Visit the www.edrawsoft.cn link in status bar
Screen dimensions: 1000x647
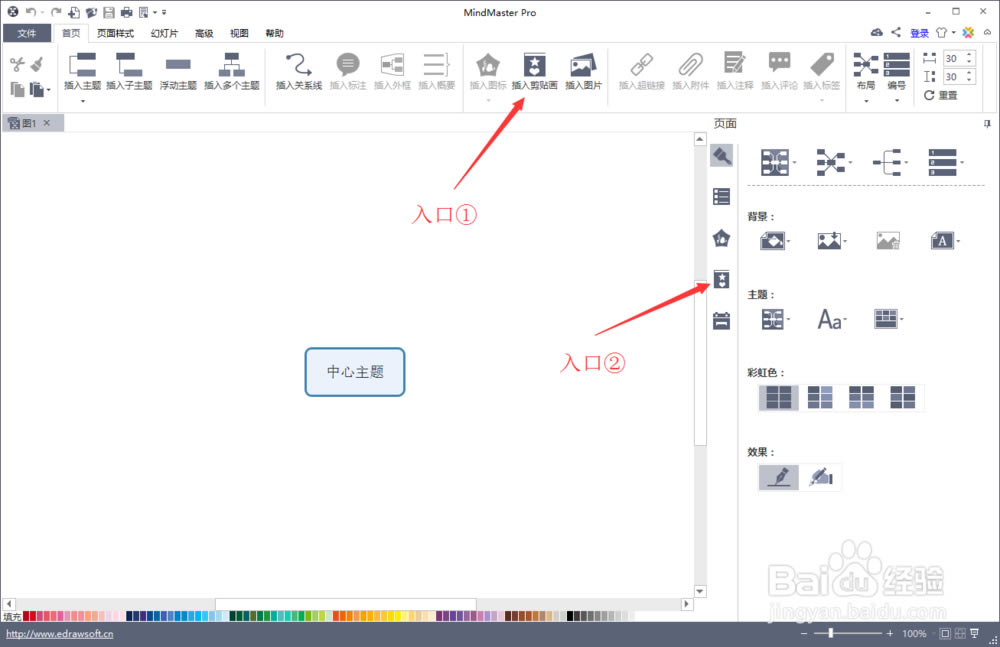[59, 633]
